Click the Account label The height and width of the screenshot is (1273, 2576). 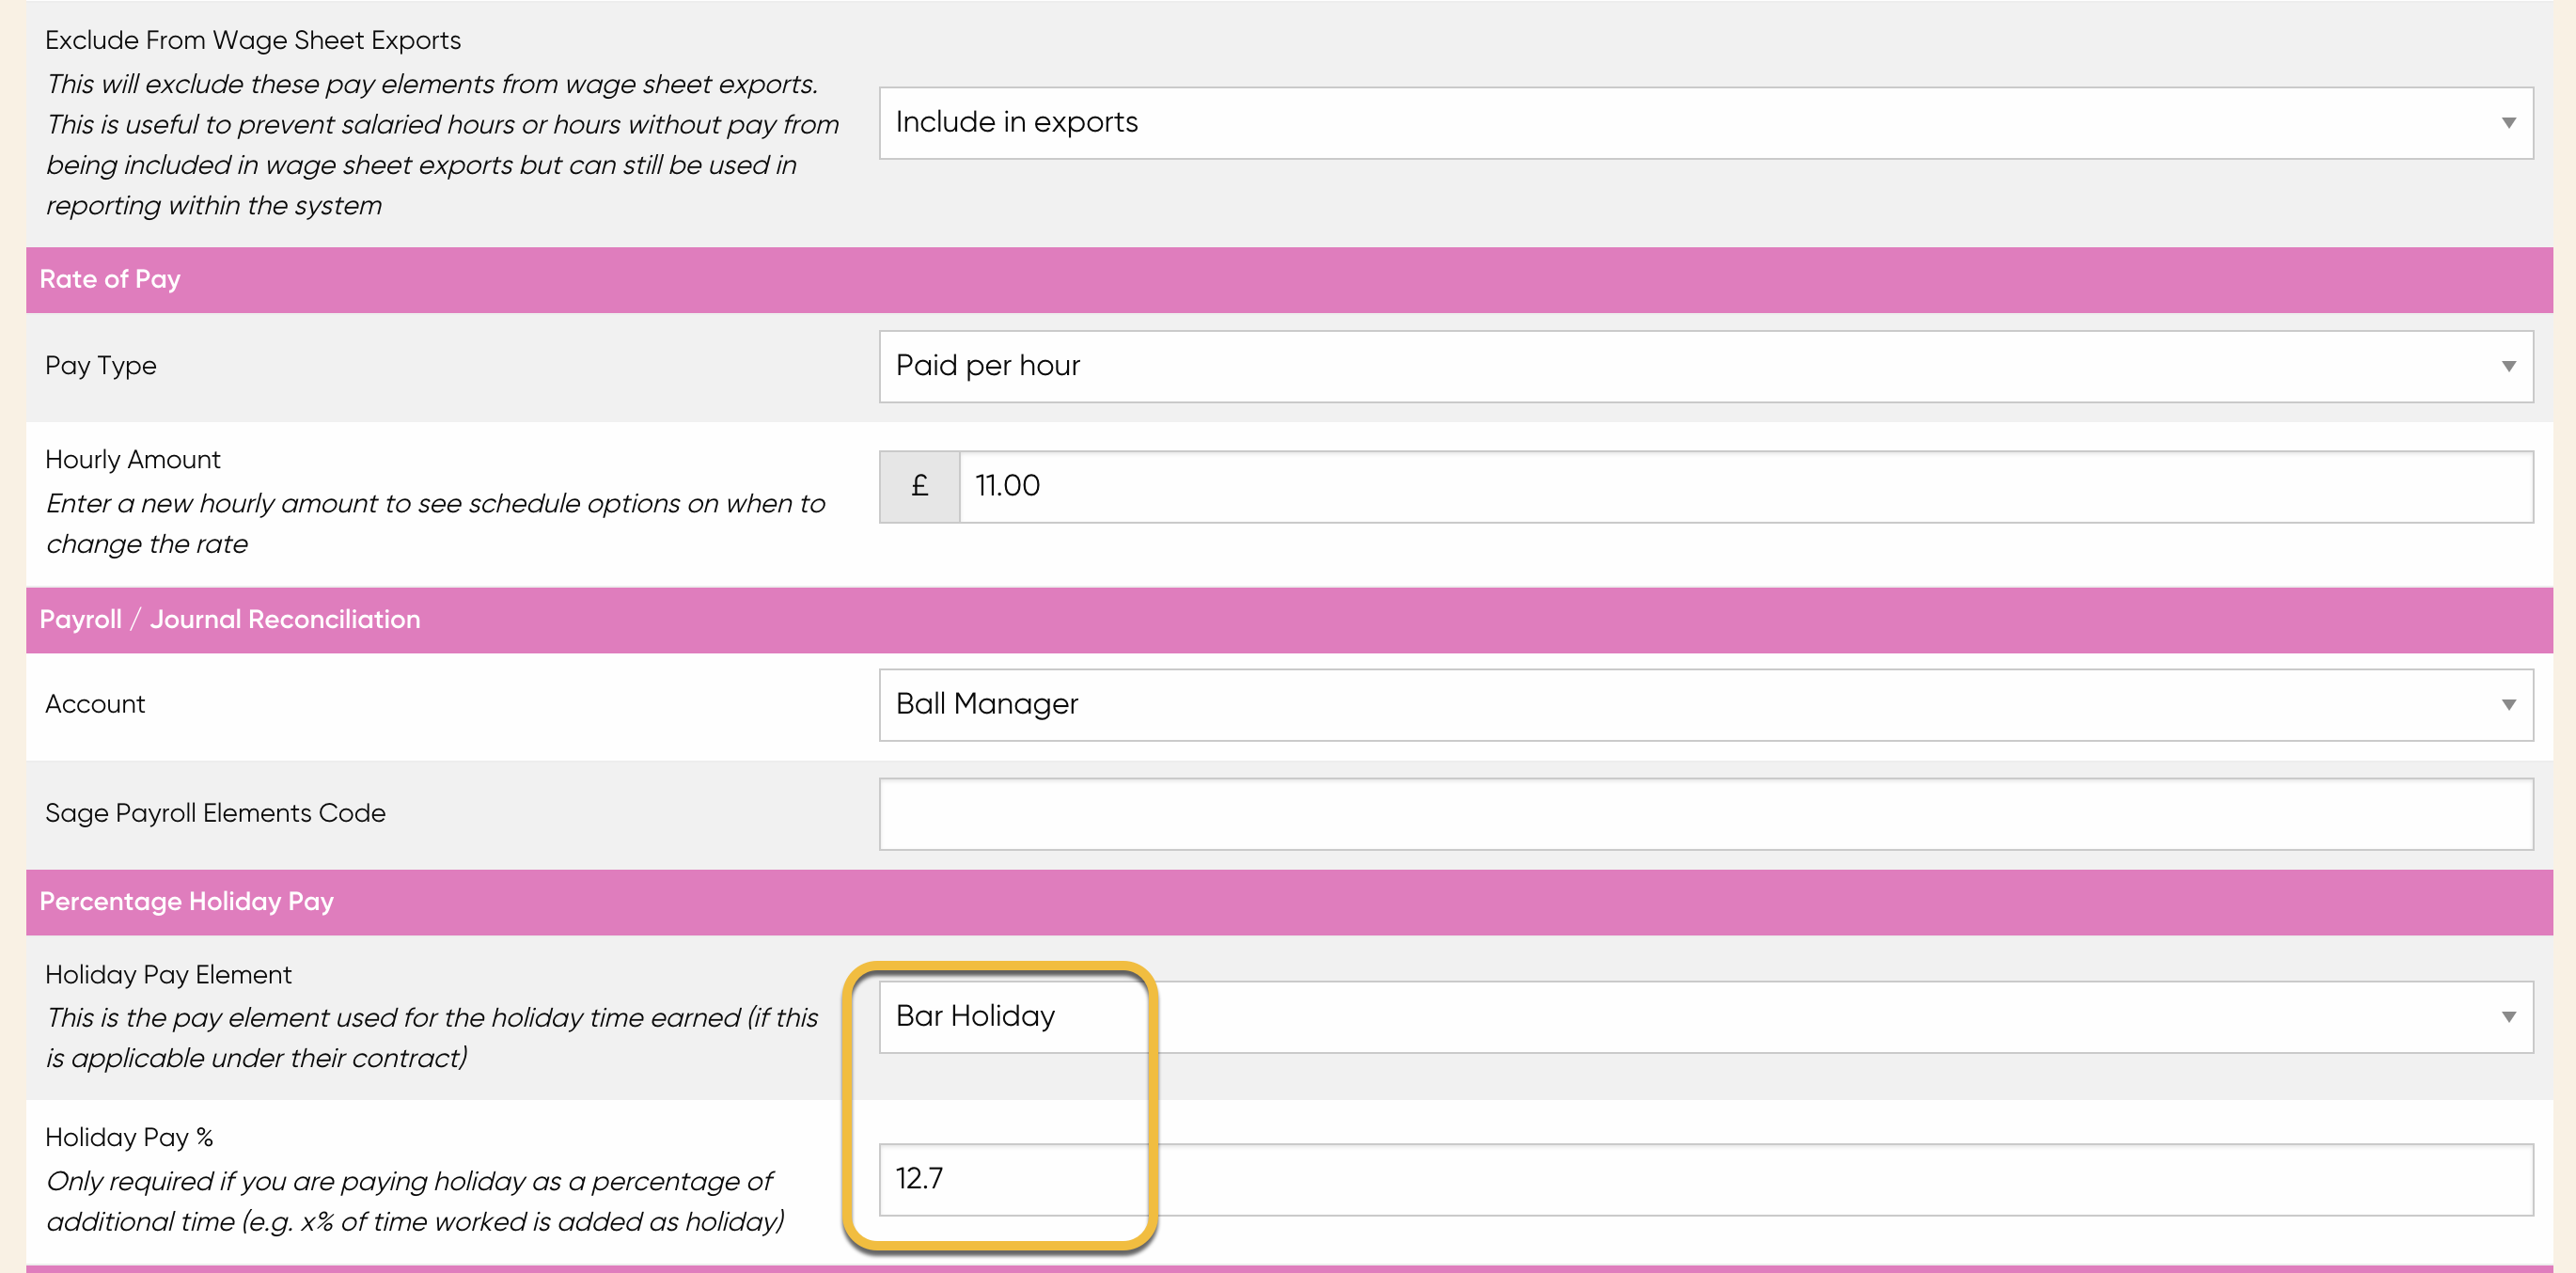[x=95, y=704]
